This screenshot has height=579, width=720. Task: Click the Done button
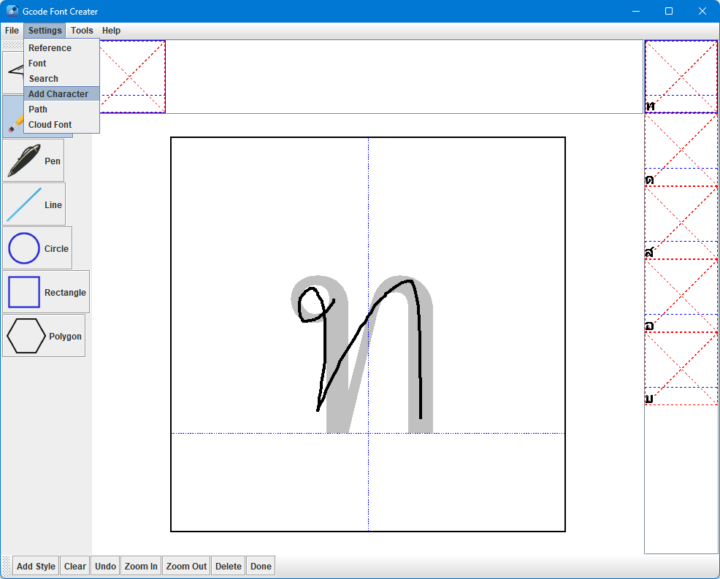coord(261,566)
